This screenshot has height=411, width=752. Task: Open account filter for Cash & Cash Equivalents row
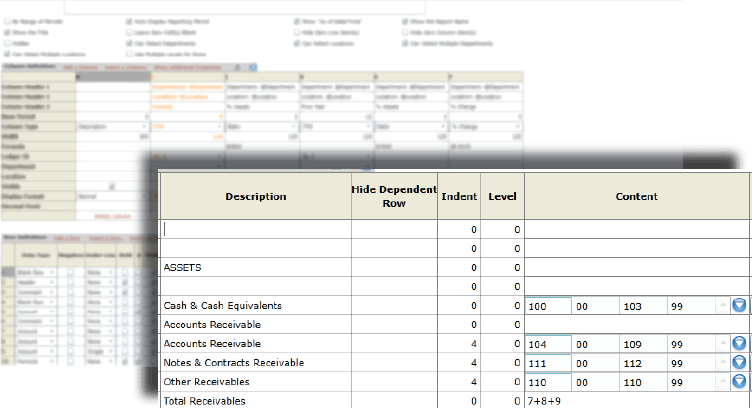[739, 305]
